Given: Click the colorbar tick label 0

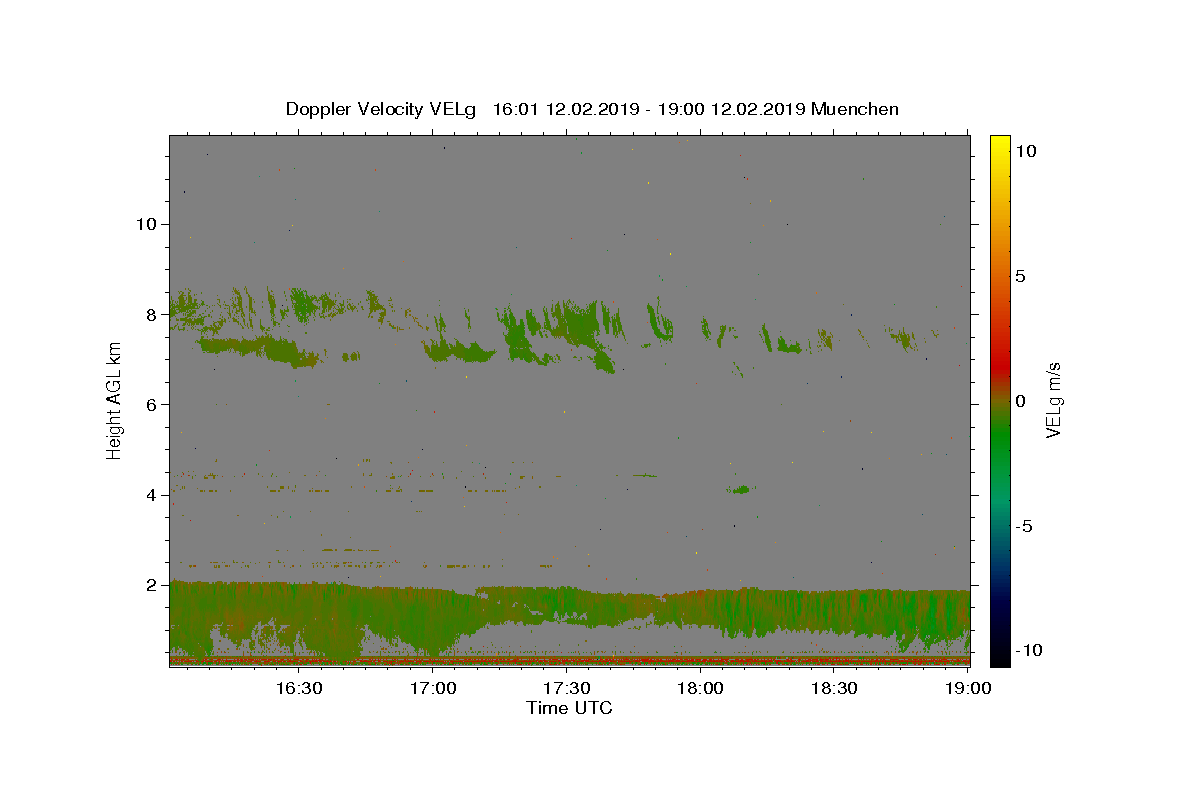Looking at the screenshot, I should 1020,400.
